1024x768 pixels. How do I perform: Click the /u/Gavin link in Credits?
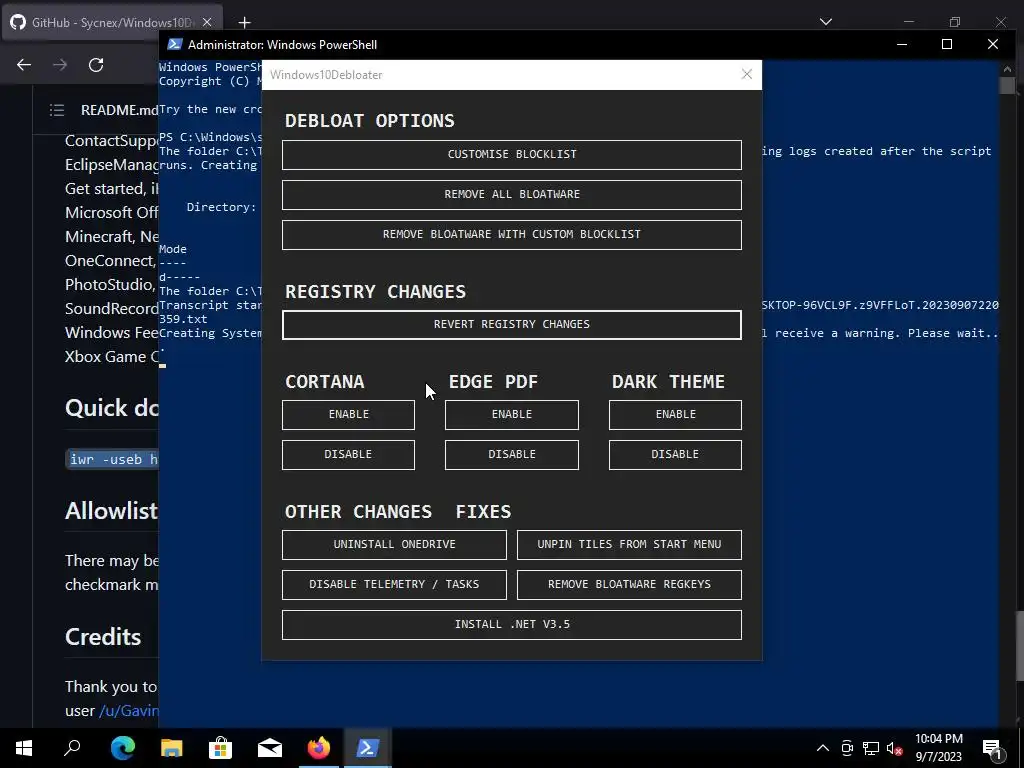(x=129, y=711)
